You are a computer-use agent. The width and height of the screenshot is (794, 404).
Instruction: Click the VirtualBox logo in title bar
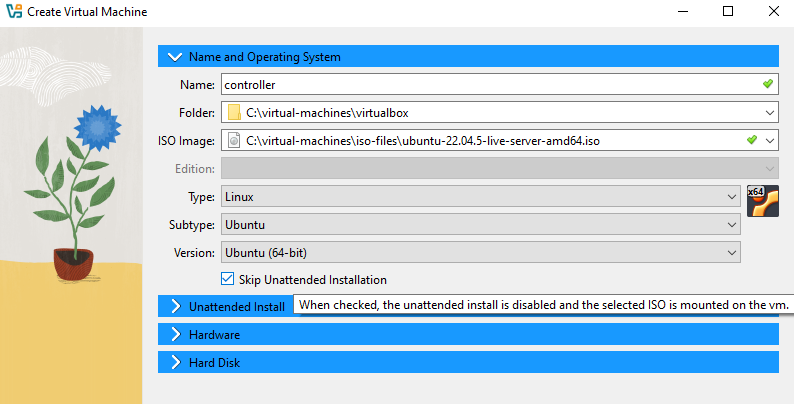click(13, 11)
